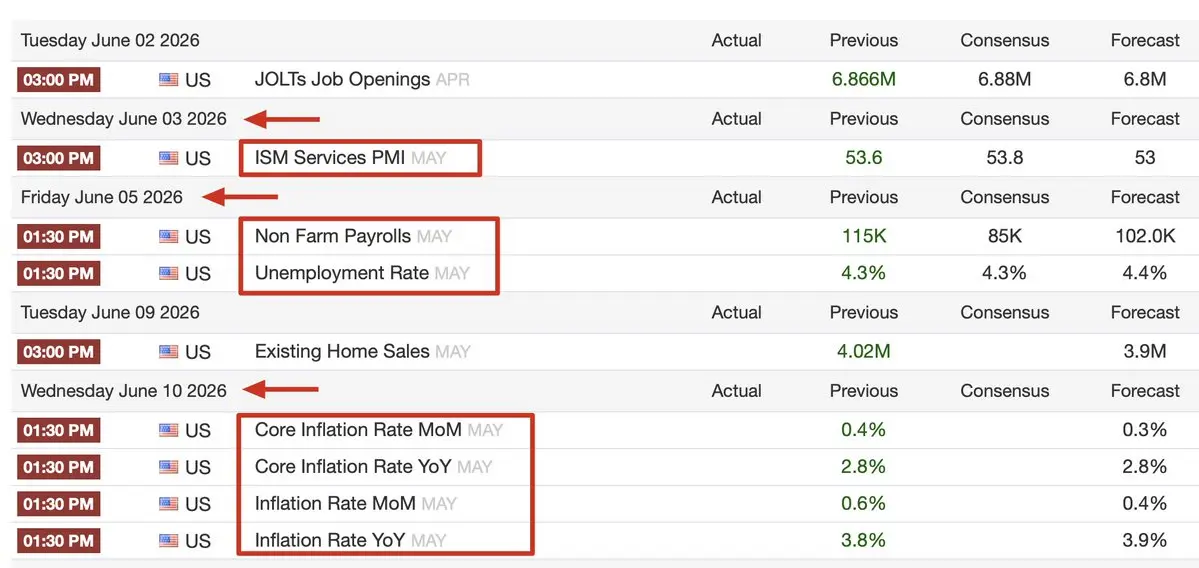Viewport: 1199px width, 568px height.
Task: Click the US flag beside Non Farm Payrolls
Action: [x=168, y=237]
